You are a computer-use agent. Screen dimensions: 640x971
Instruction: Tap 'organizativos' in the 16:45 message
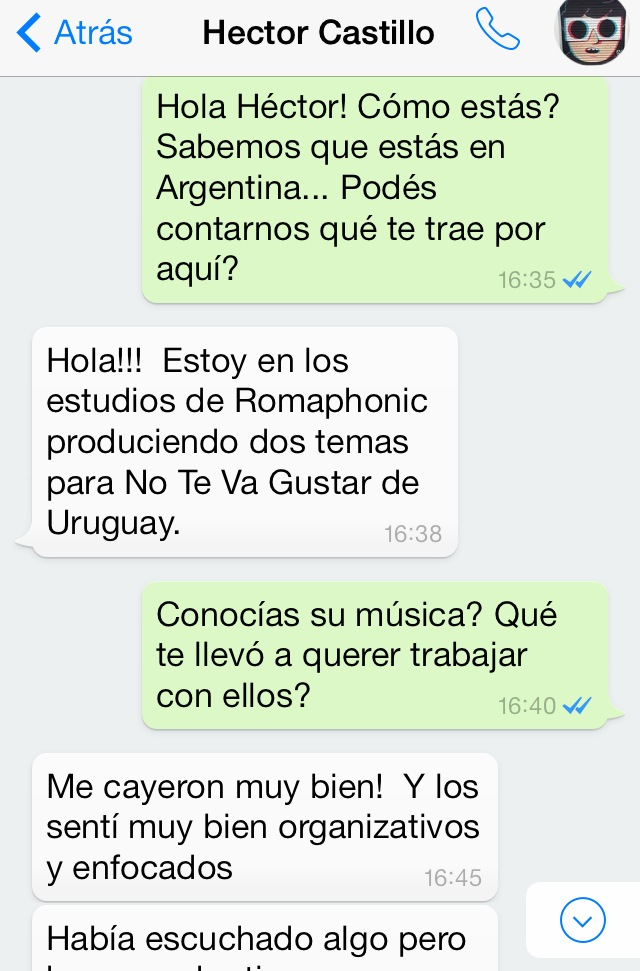(379, 827)
